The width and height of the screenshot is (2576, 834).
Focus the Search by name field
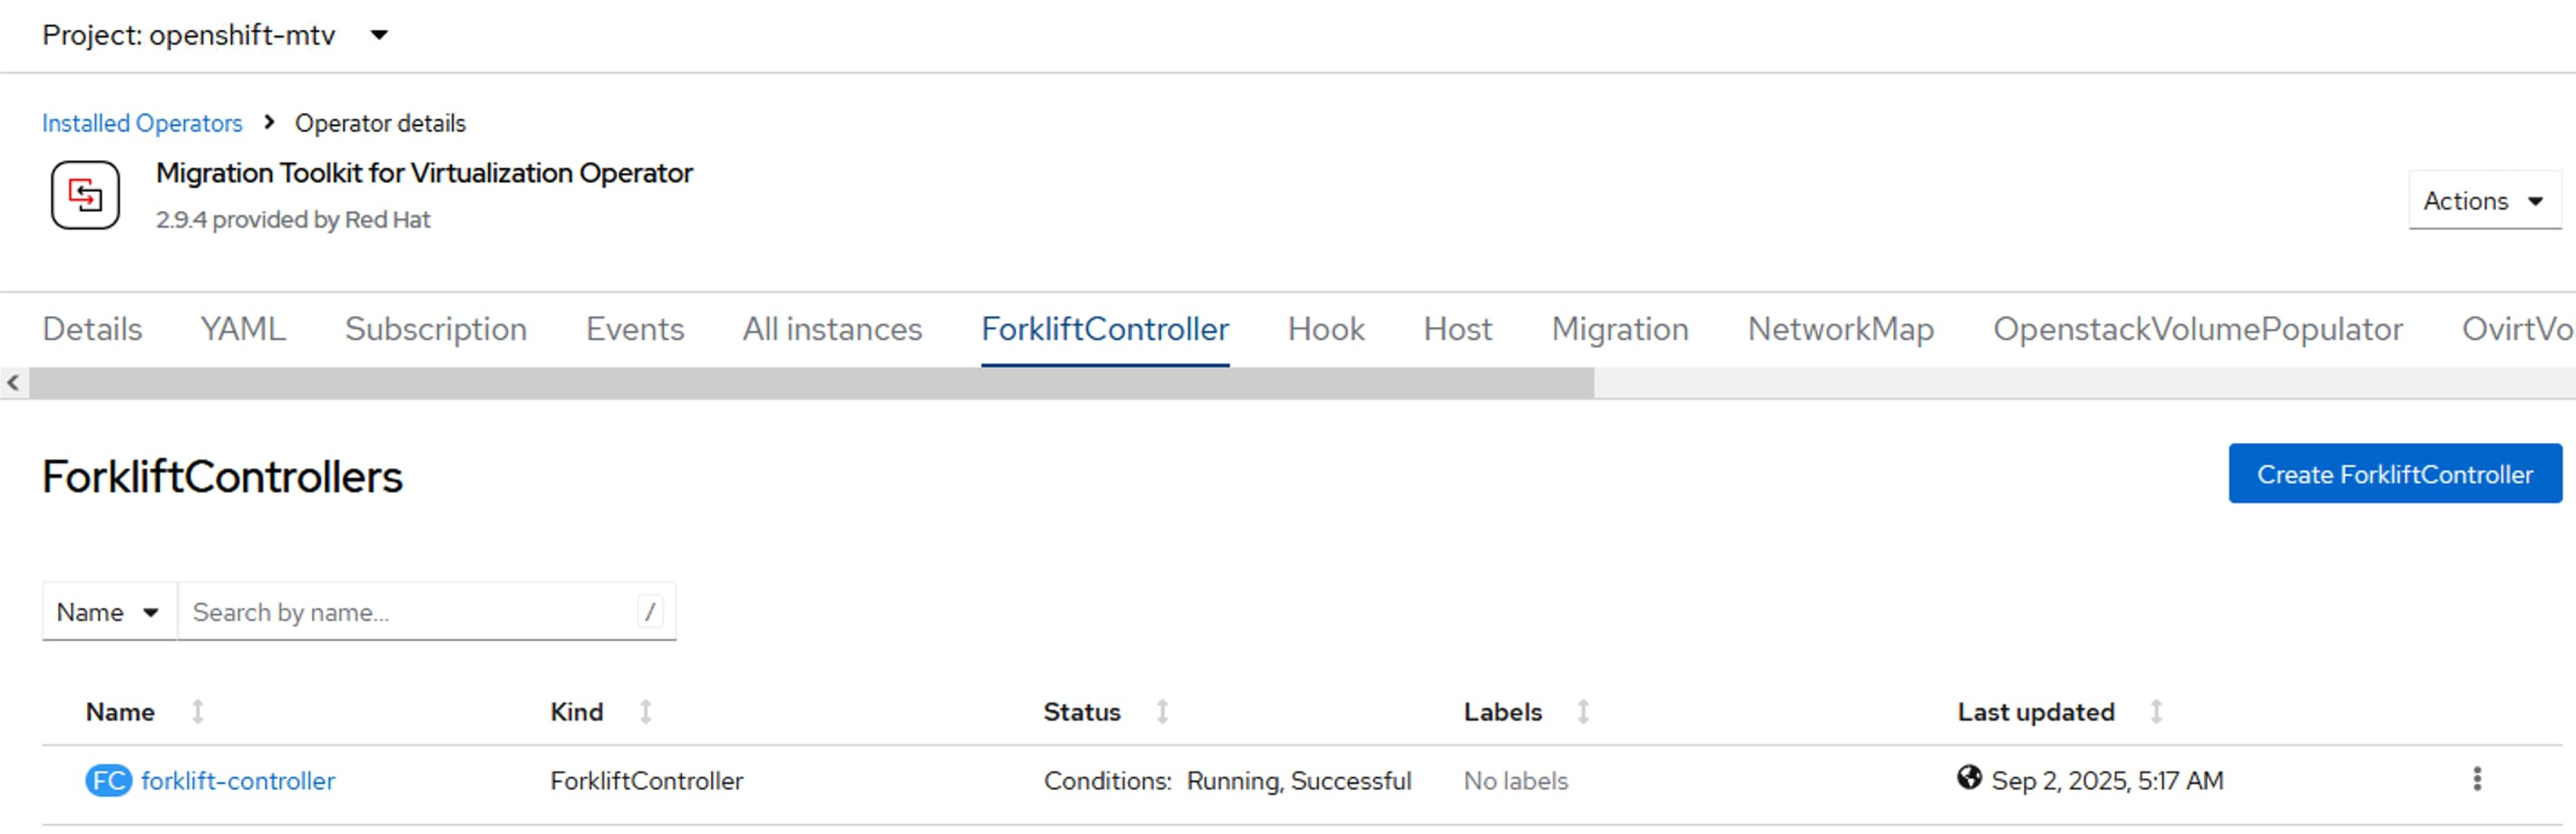(x=410, y=612)
